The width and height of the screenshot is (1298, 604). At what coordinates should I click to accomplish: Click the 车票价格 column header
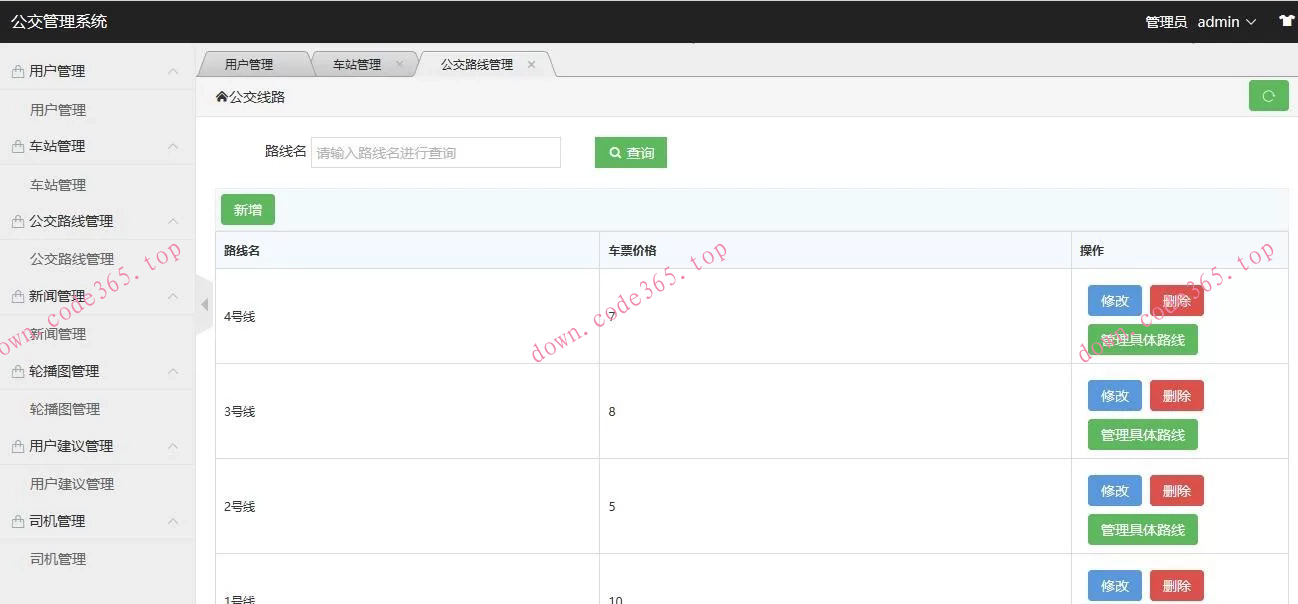pyautogui.click(x=835, y=250)
